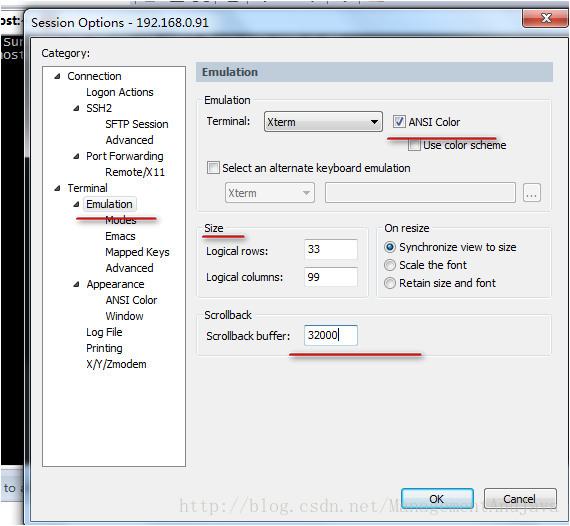Click Cancel to discard changes

coord(520,499)
